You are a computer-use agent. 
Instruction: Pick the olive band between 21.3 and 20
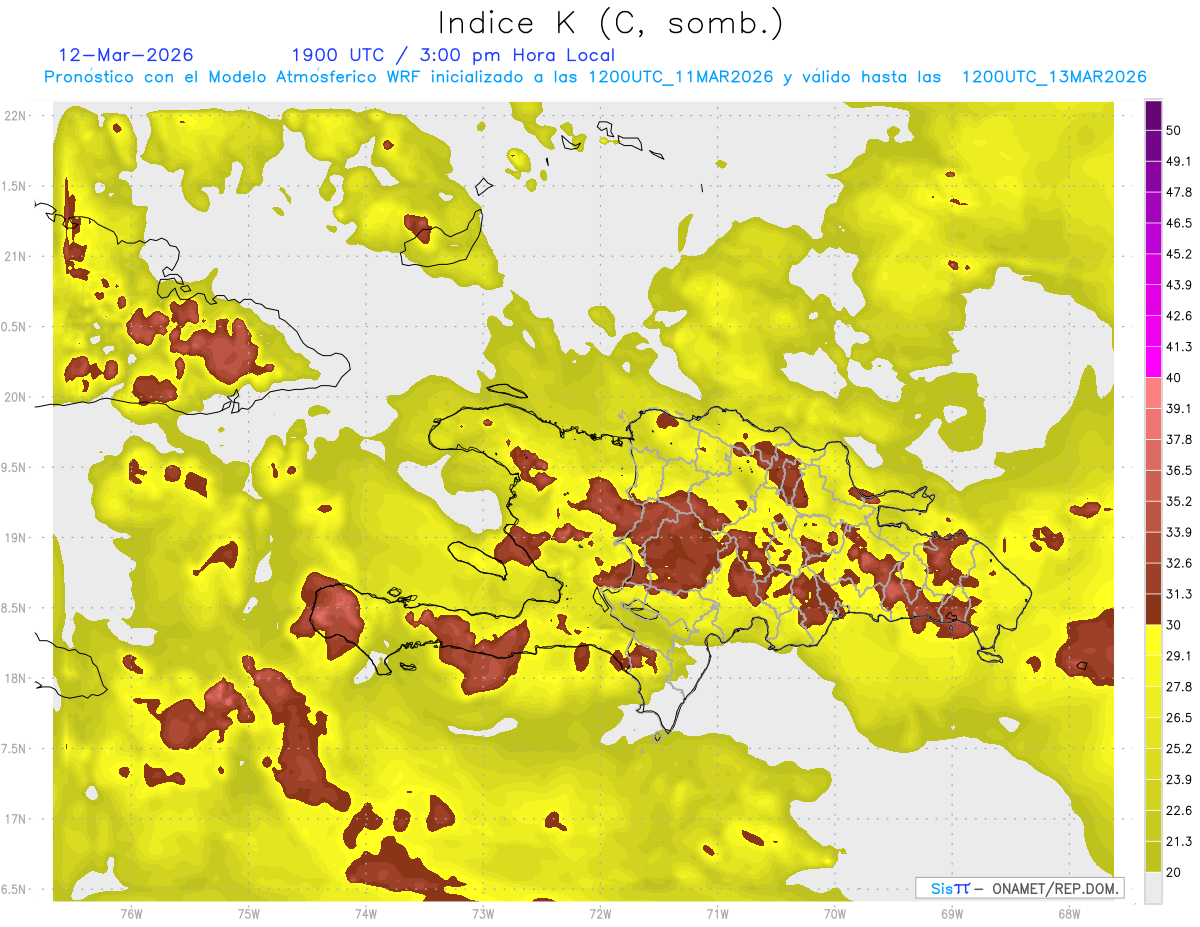(1153, 857)
